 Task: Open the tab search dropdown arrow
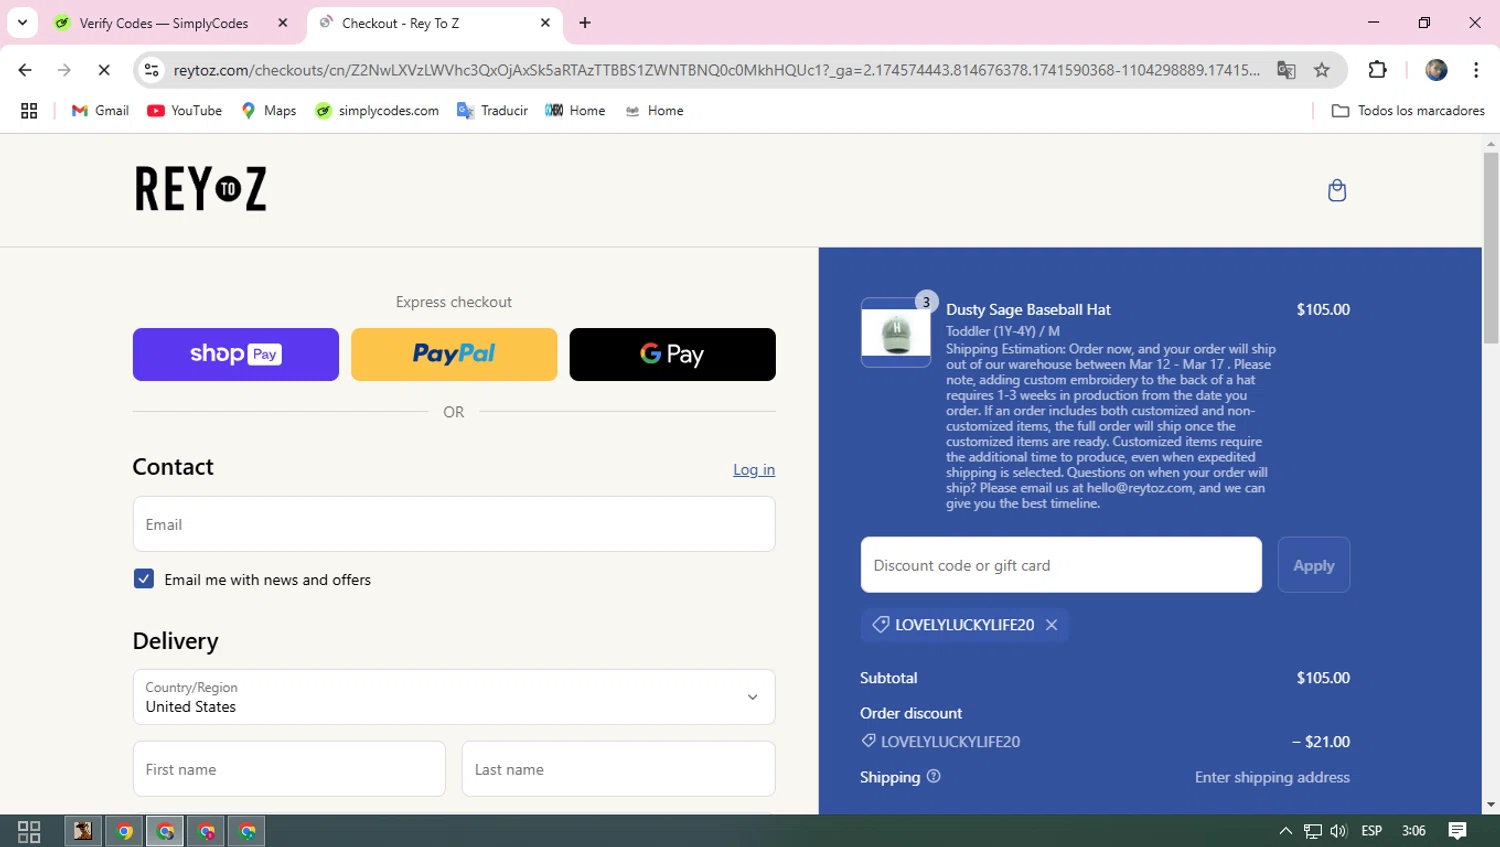tap(22, 22)
